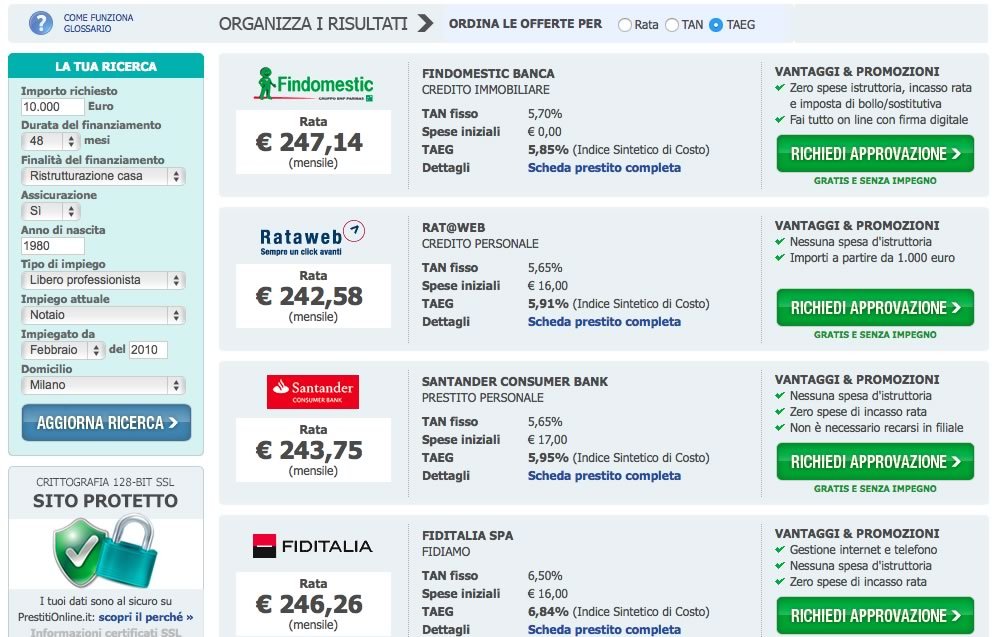Open the Domicilio dropdown showing Milano

click(x=103, y=385)
